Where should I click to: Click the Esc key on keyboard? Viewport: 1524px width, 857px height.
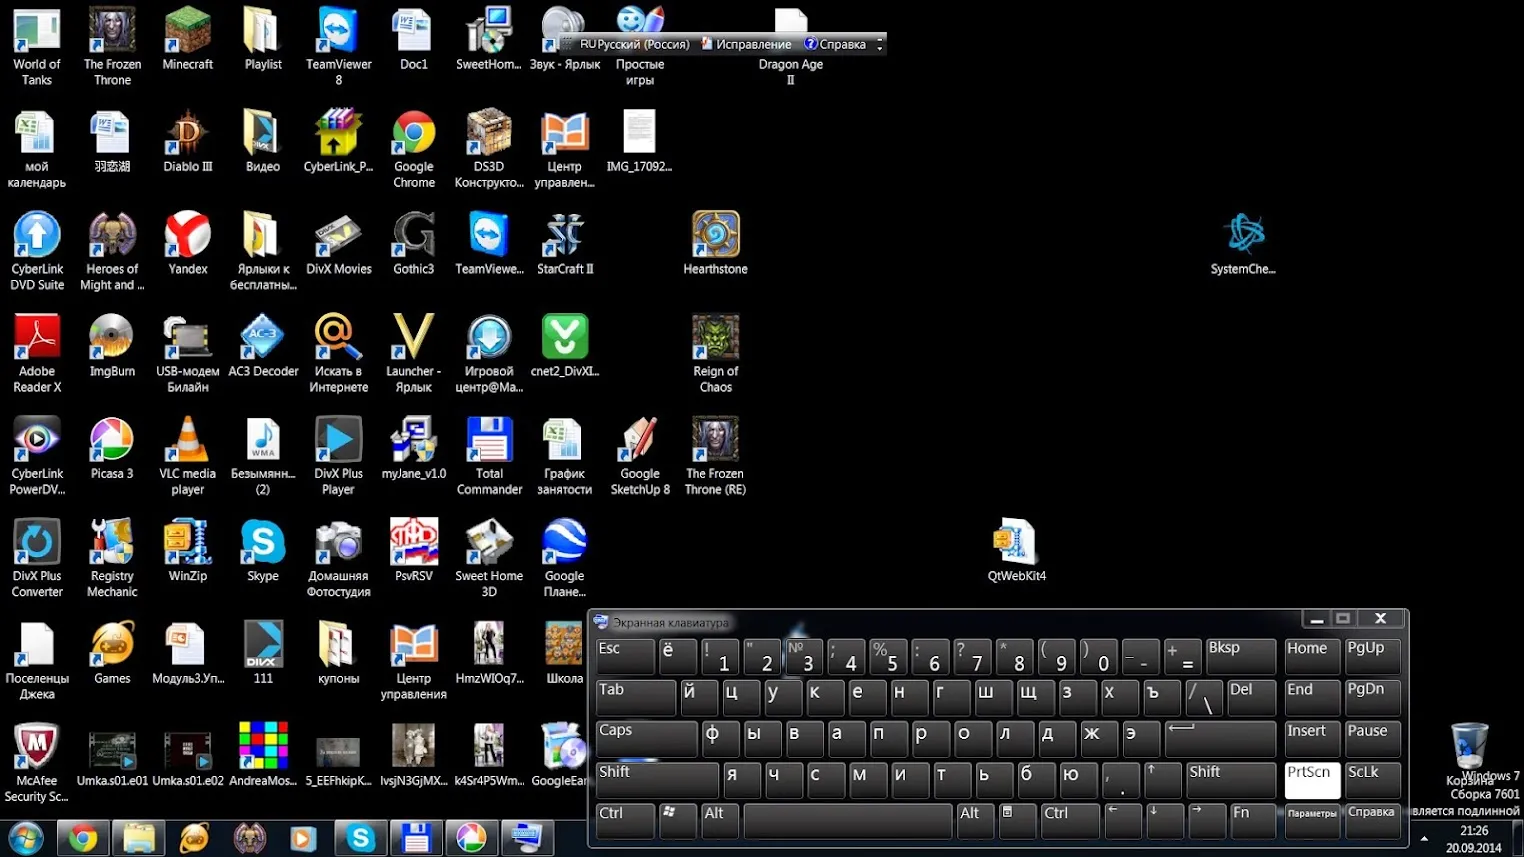[x=625, y=656]
